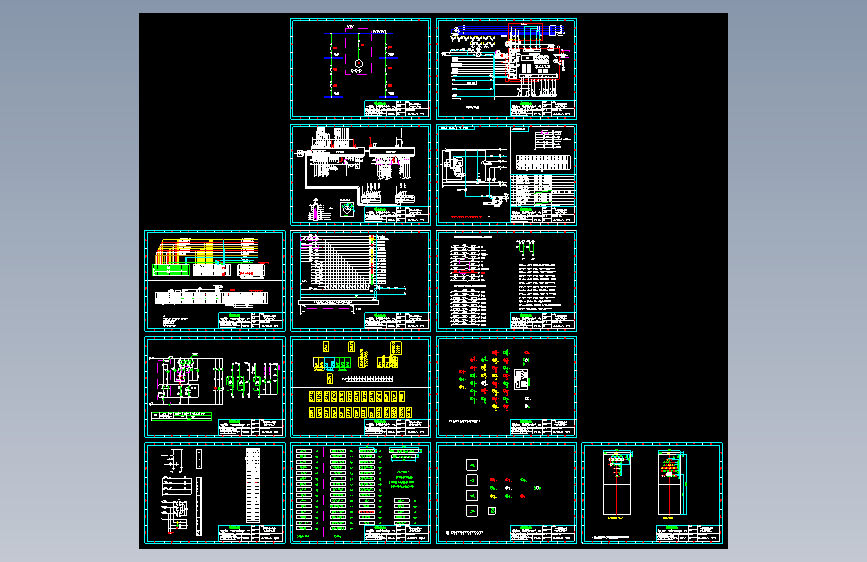Click the left cabinet outline in the bottom-right sheet
This screenshot has width=867, height=562.
tap(617, 483)
